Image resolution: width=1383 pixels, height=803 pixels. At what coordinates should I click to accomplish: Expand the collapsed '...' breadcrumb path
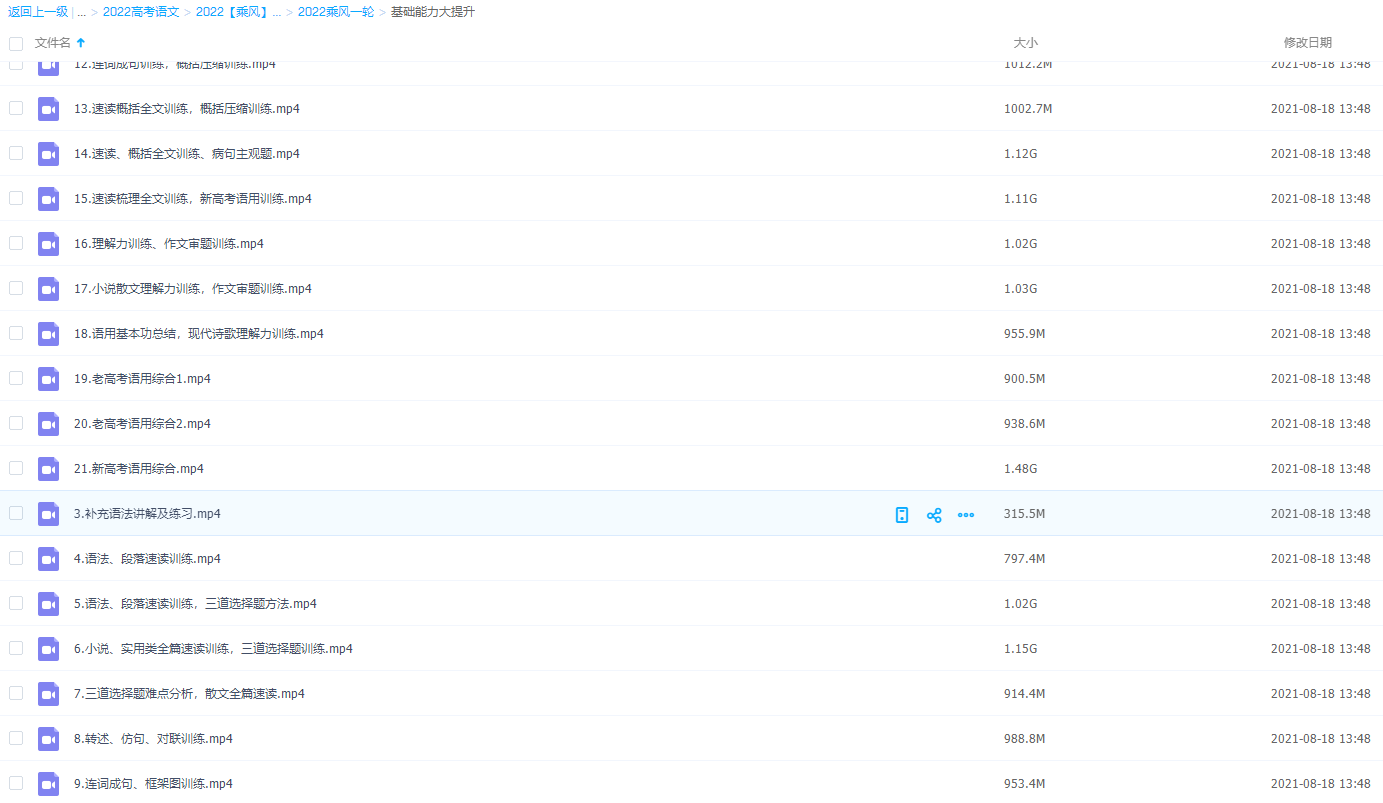(x=81, y=12)
